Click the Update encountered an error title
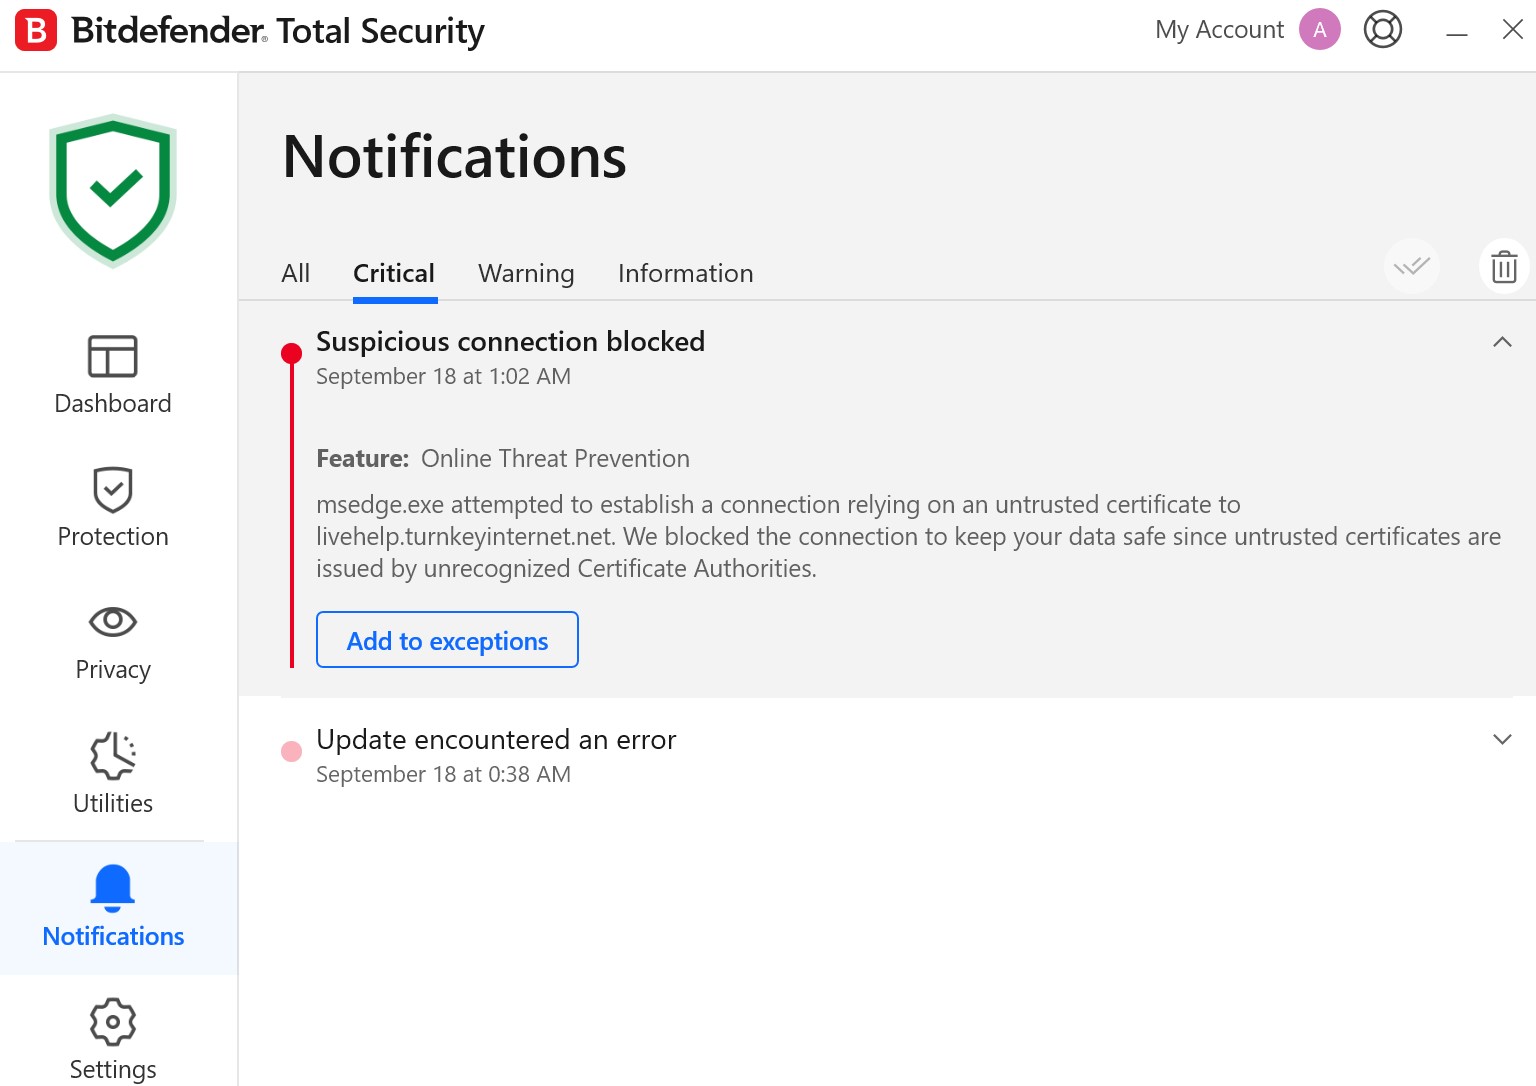This screenshot has height=1086, width=1536. coord(496,739)
